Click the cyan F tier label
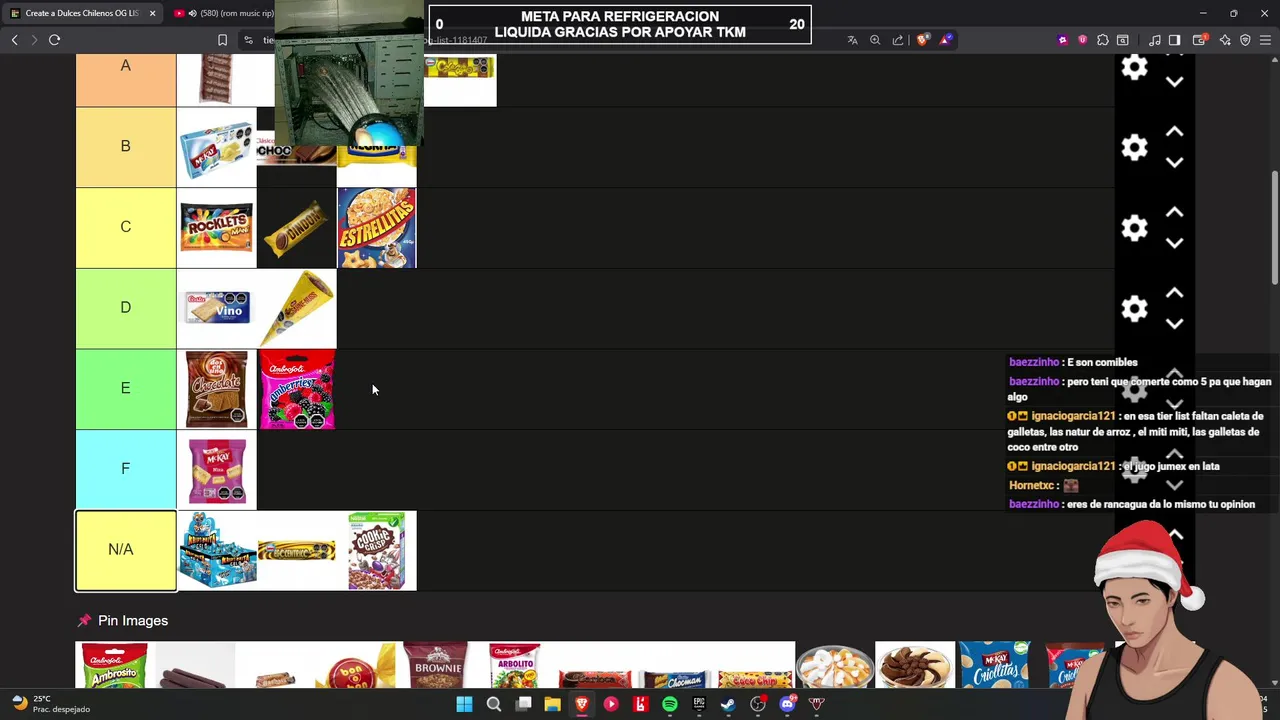Image resolution: width=1280 pixels, height=720 pixels. (125, 469)
